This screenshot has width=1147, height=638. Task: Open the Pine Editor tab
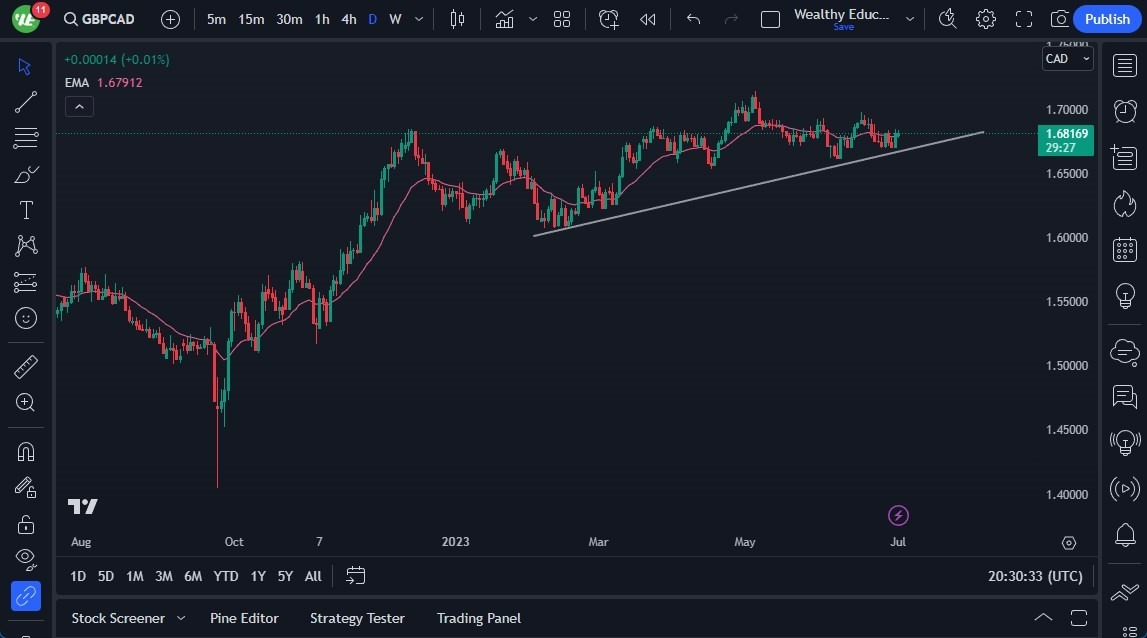point(244,618)
